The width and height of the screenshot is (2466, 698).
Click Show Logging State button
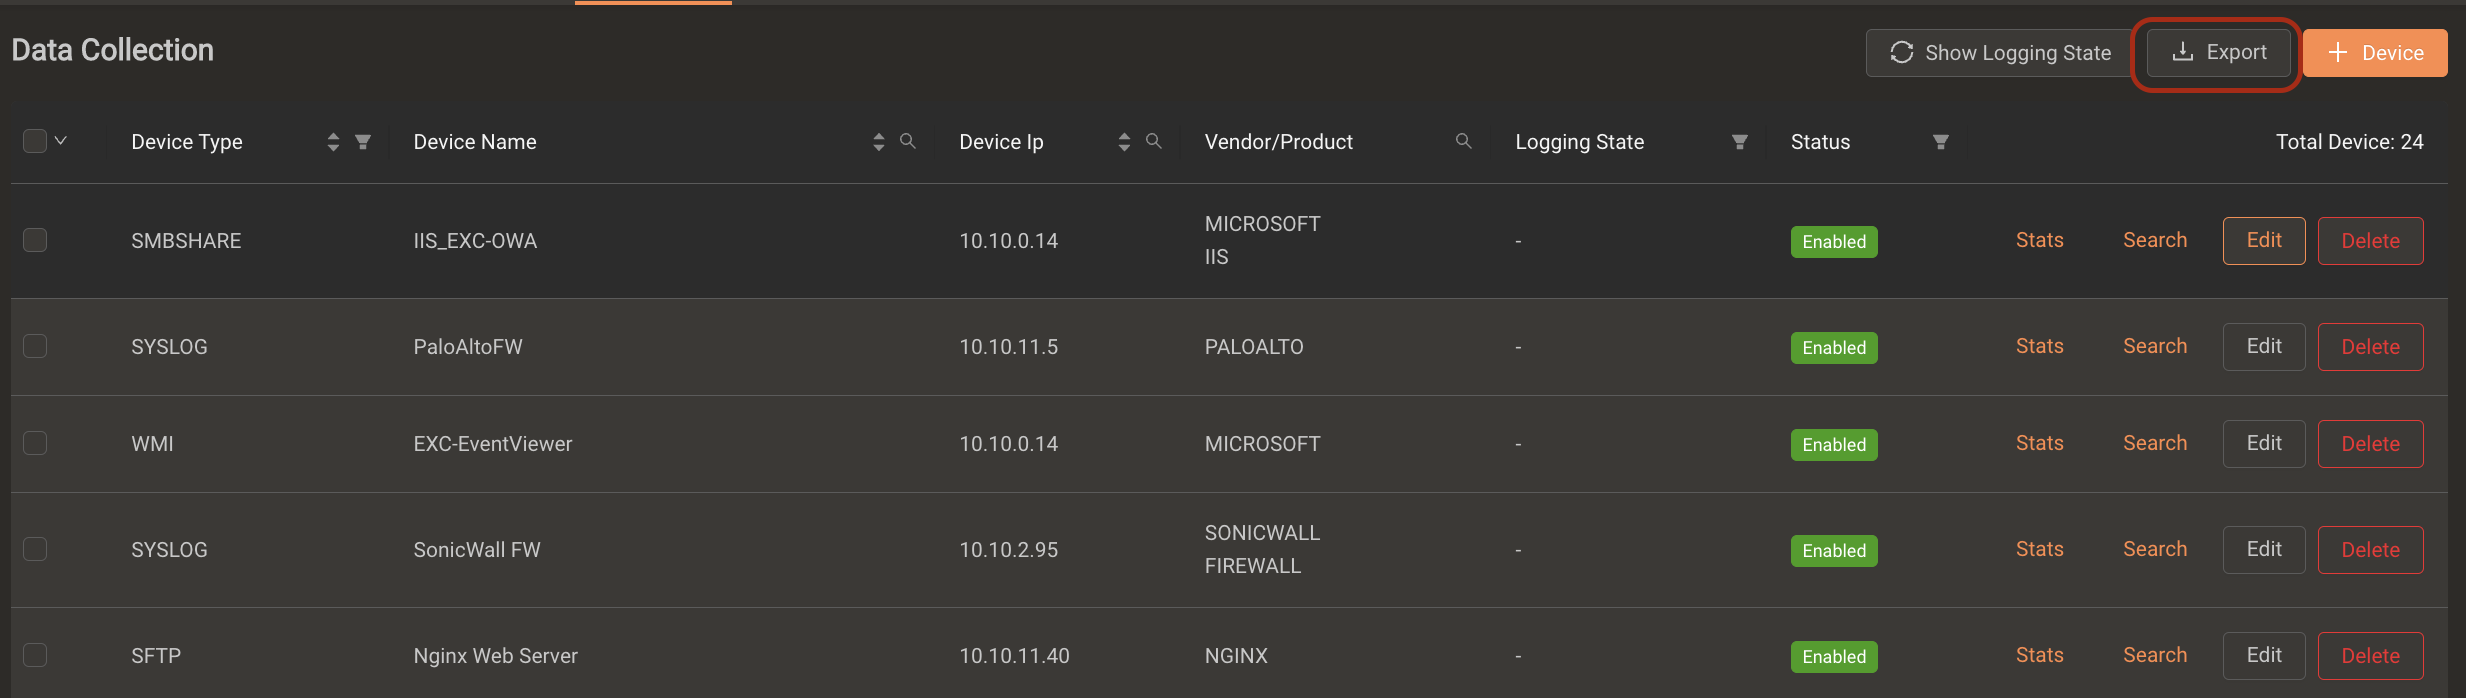2000,53
